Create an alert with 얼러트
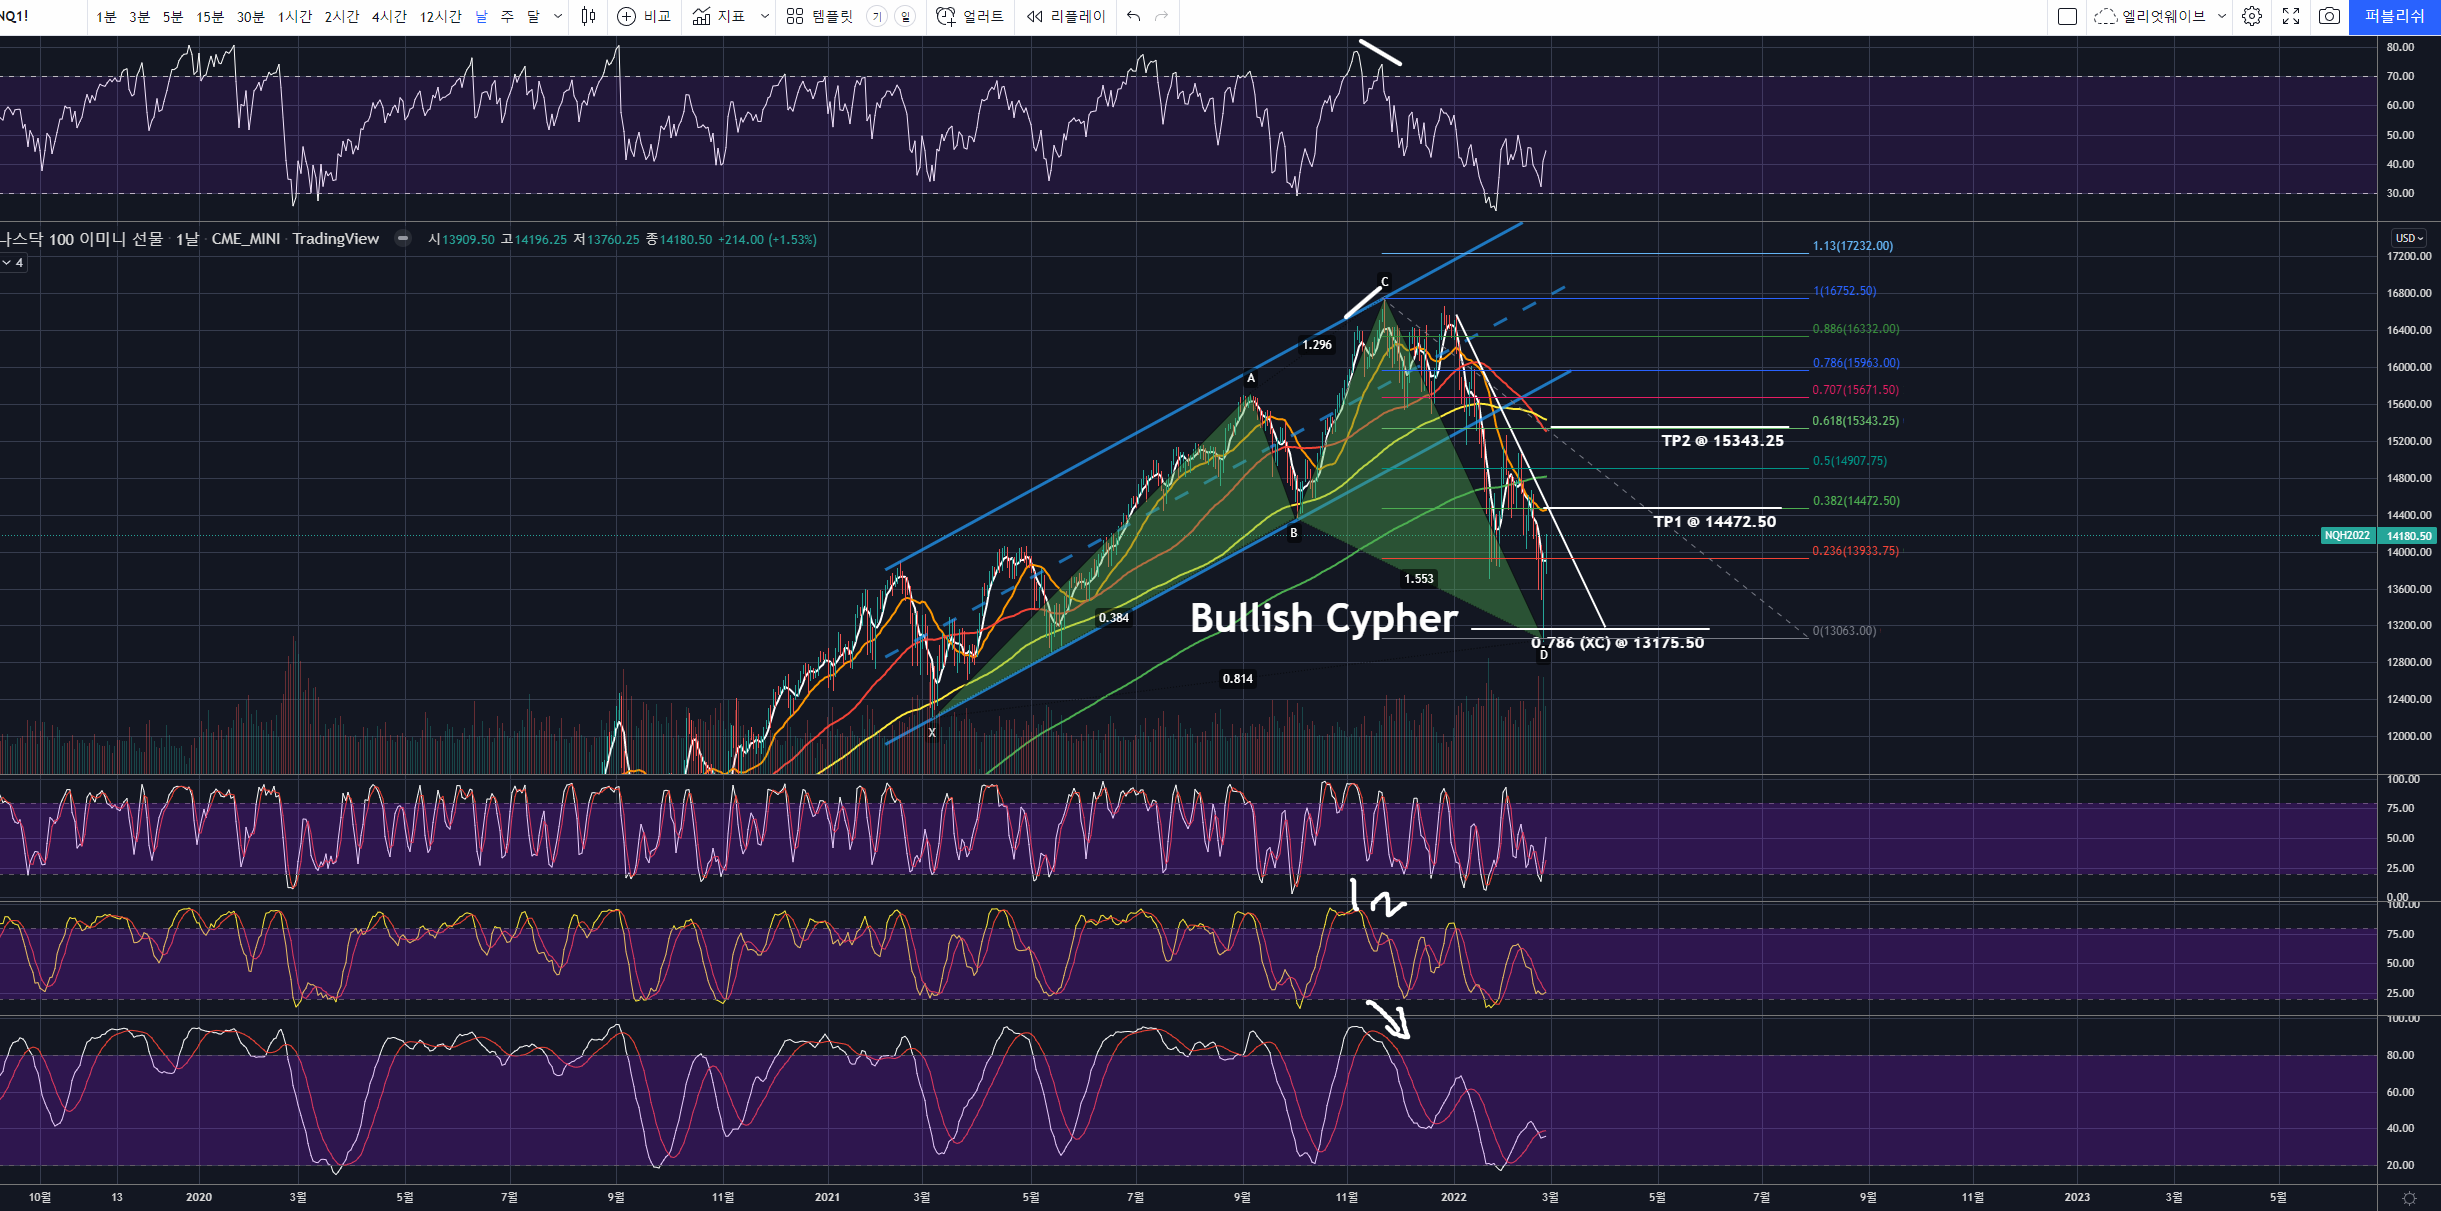Screen dimensions: 2441x1211 [969, 16]
